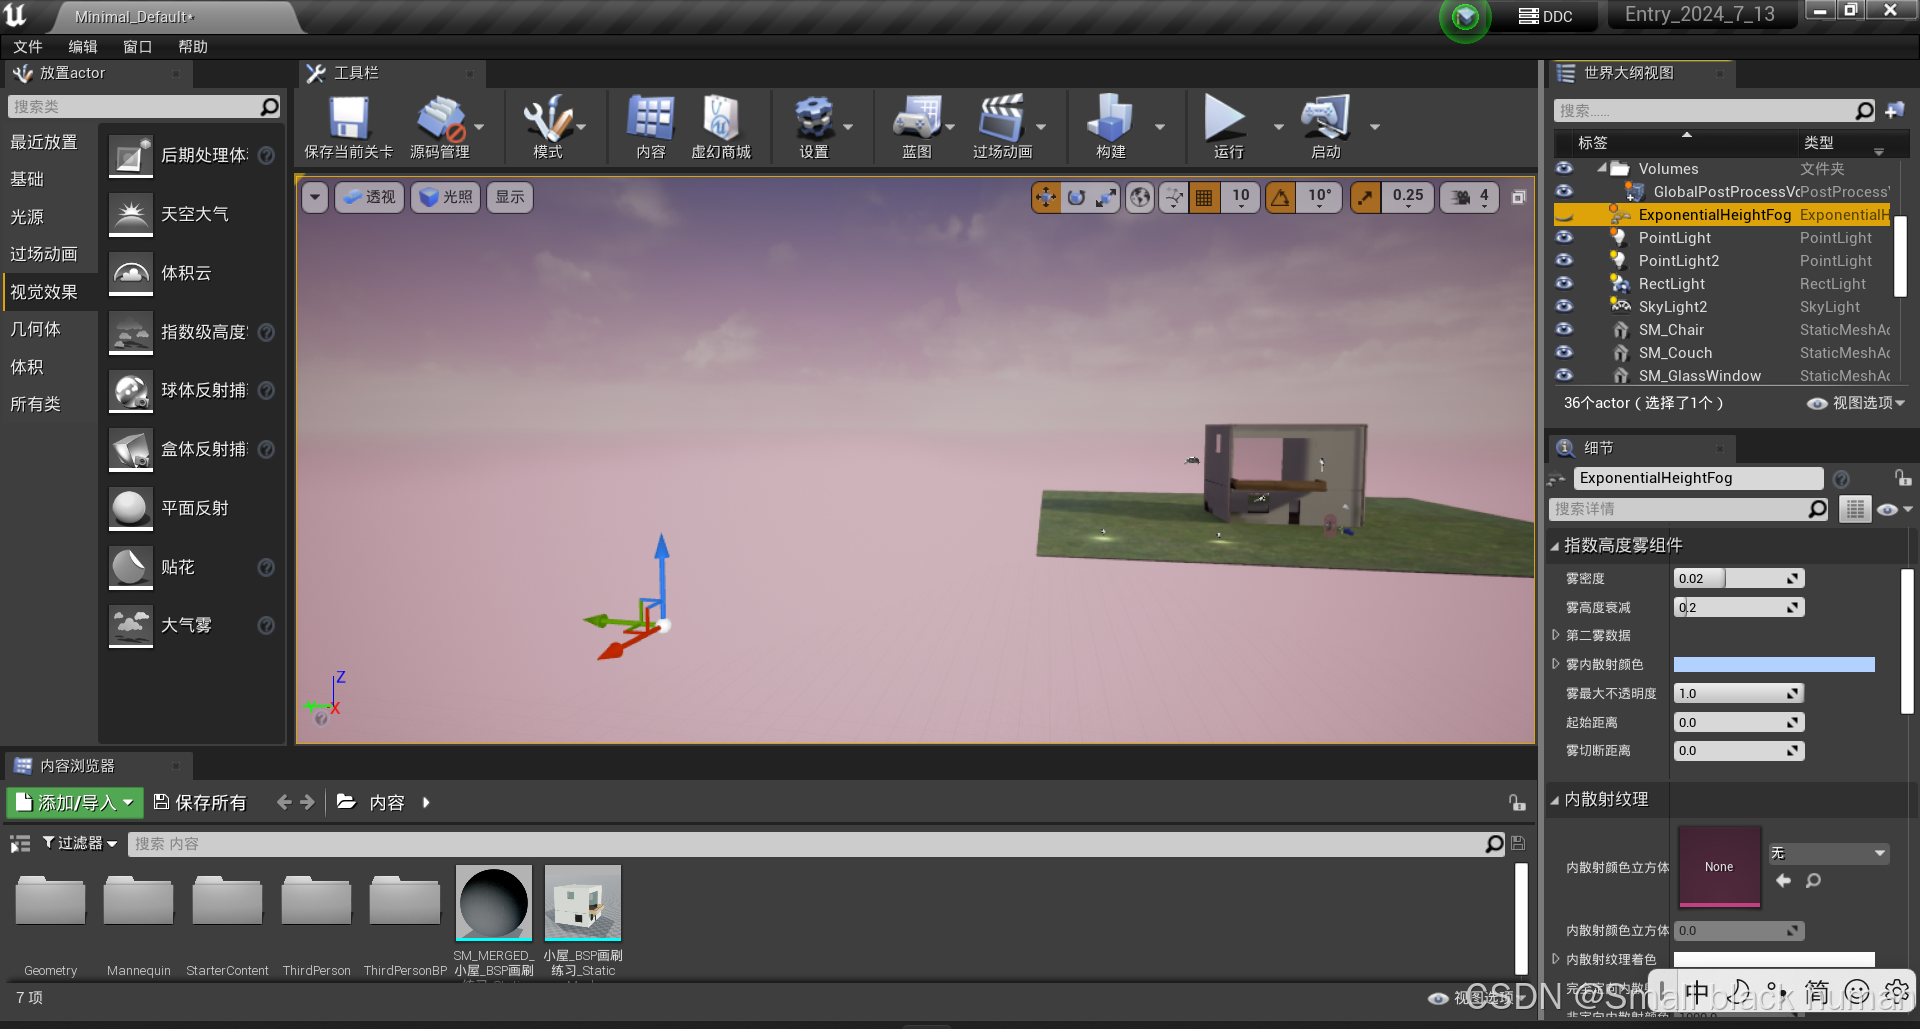This screenshot has width=1920, height=1029.
Task: Open the Perspective (透视) viewport dropdown
Action: [x=369, y=198]
